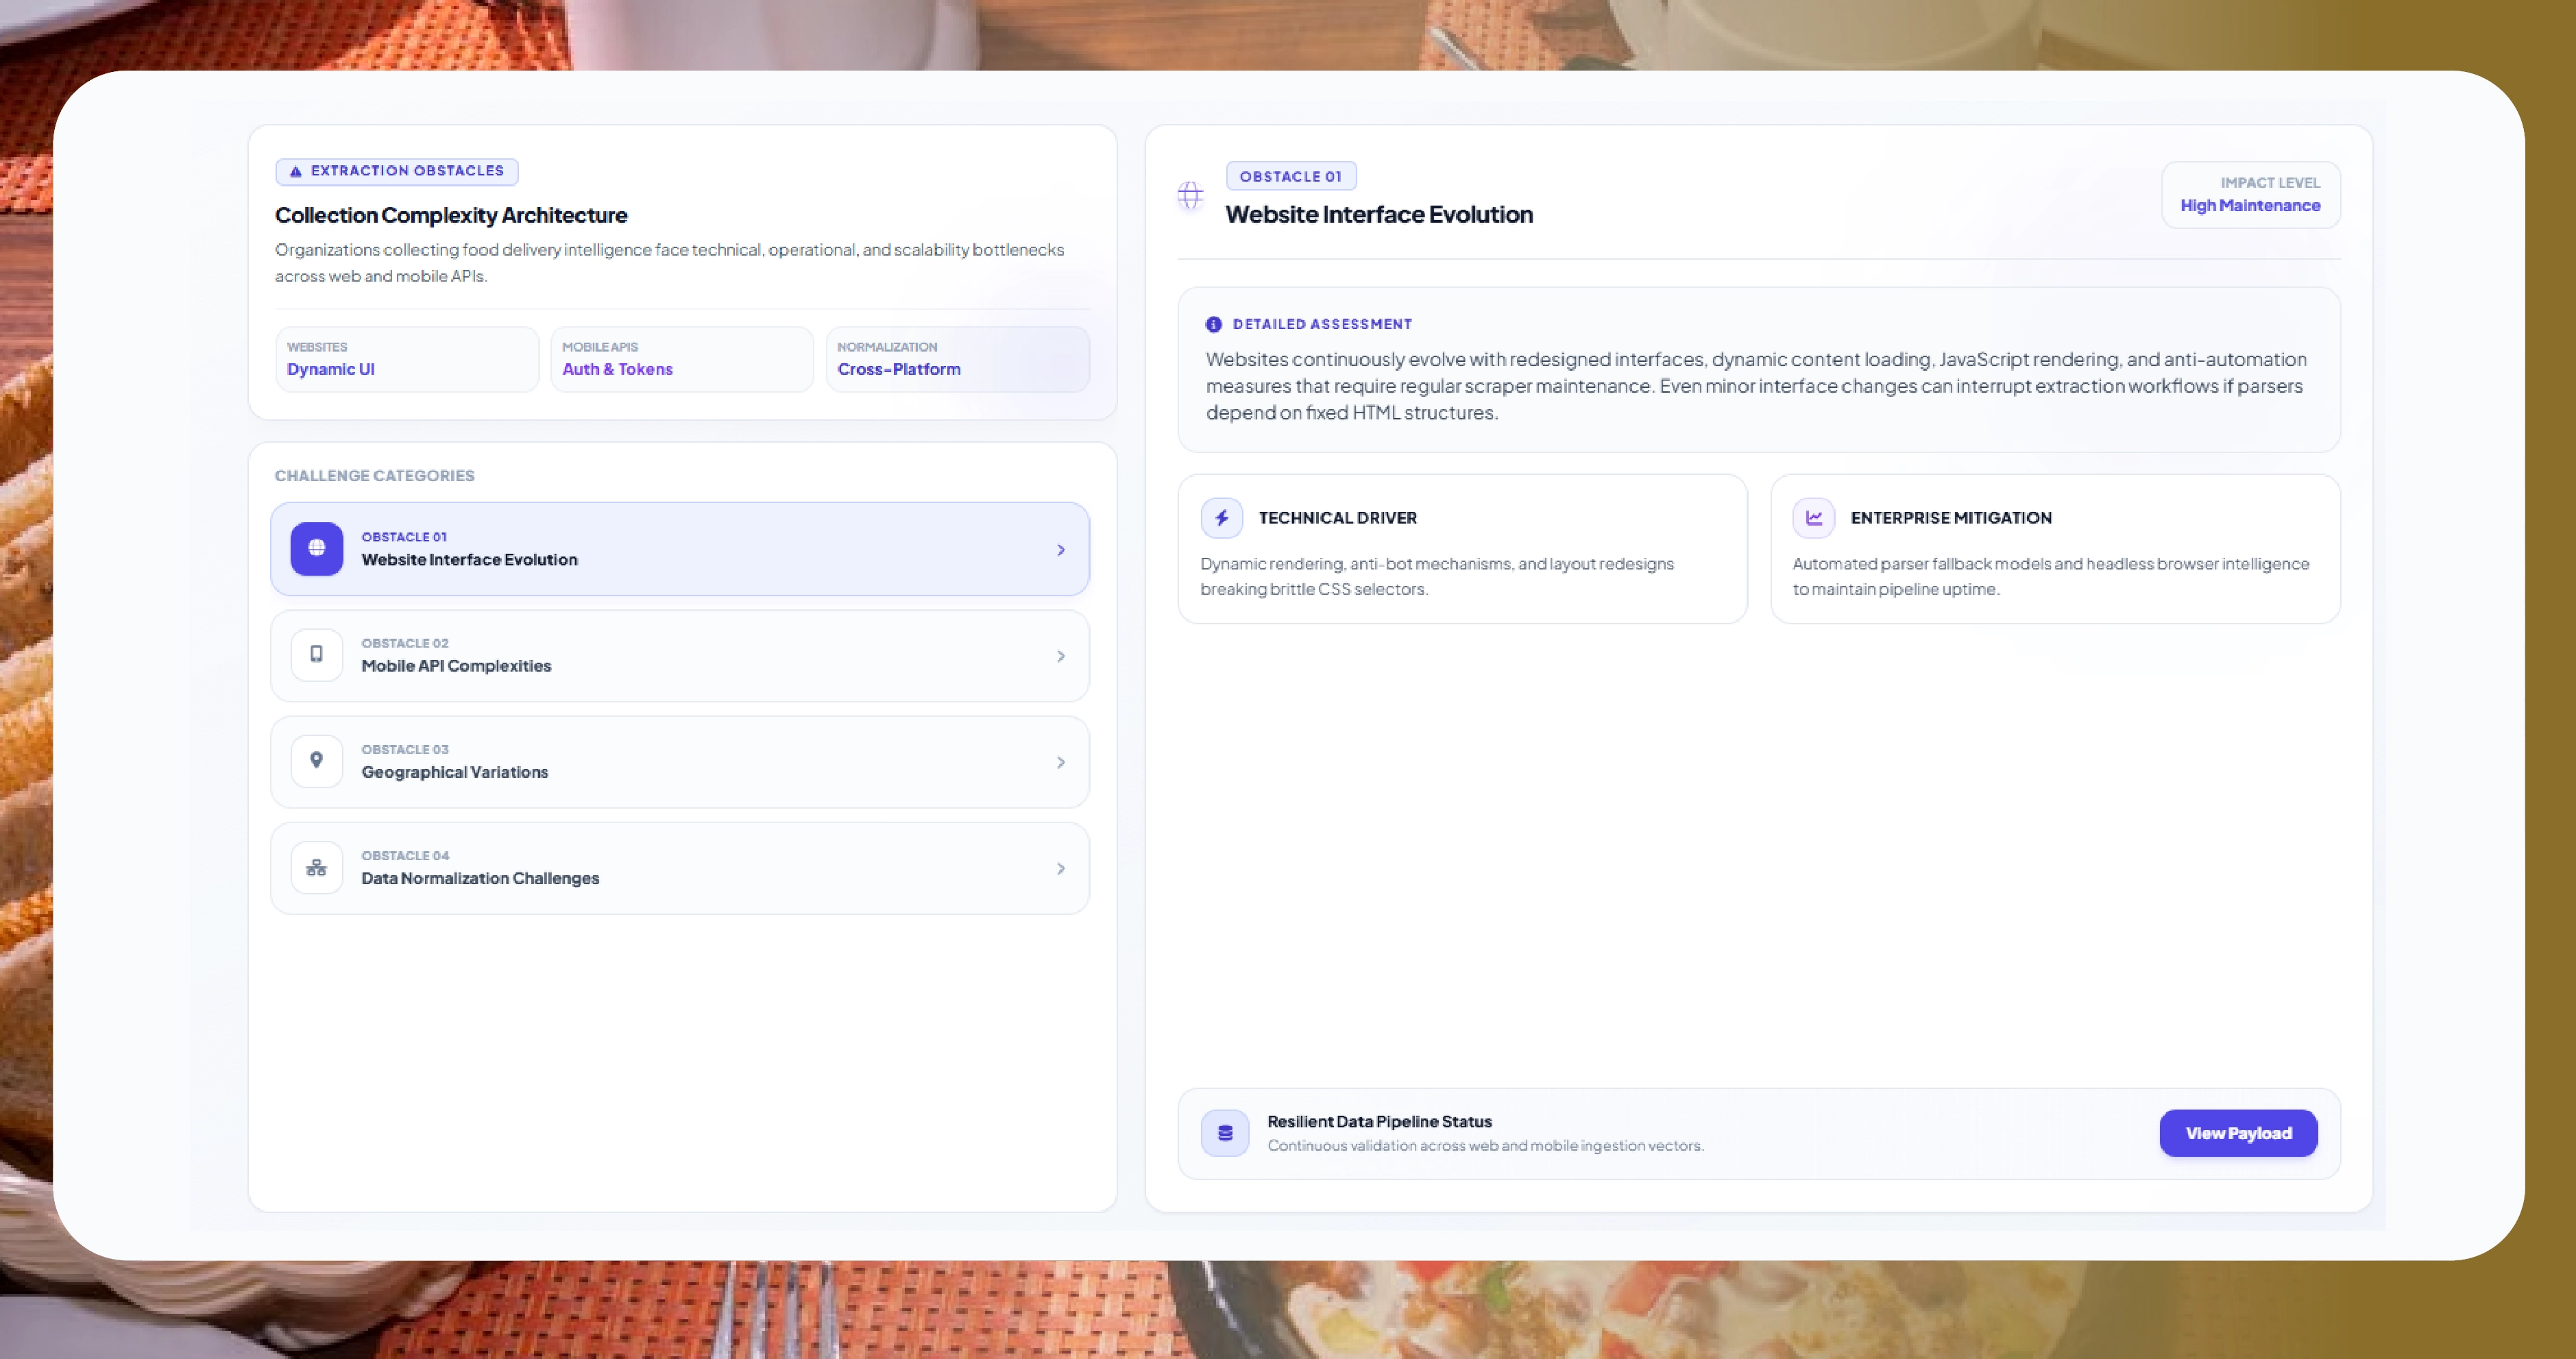Click the Enterprise Mitigation card title

[1951, 518]
